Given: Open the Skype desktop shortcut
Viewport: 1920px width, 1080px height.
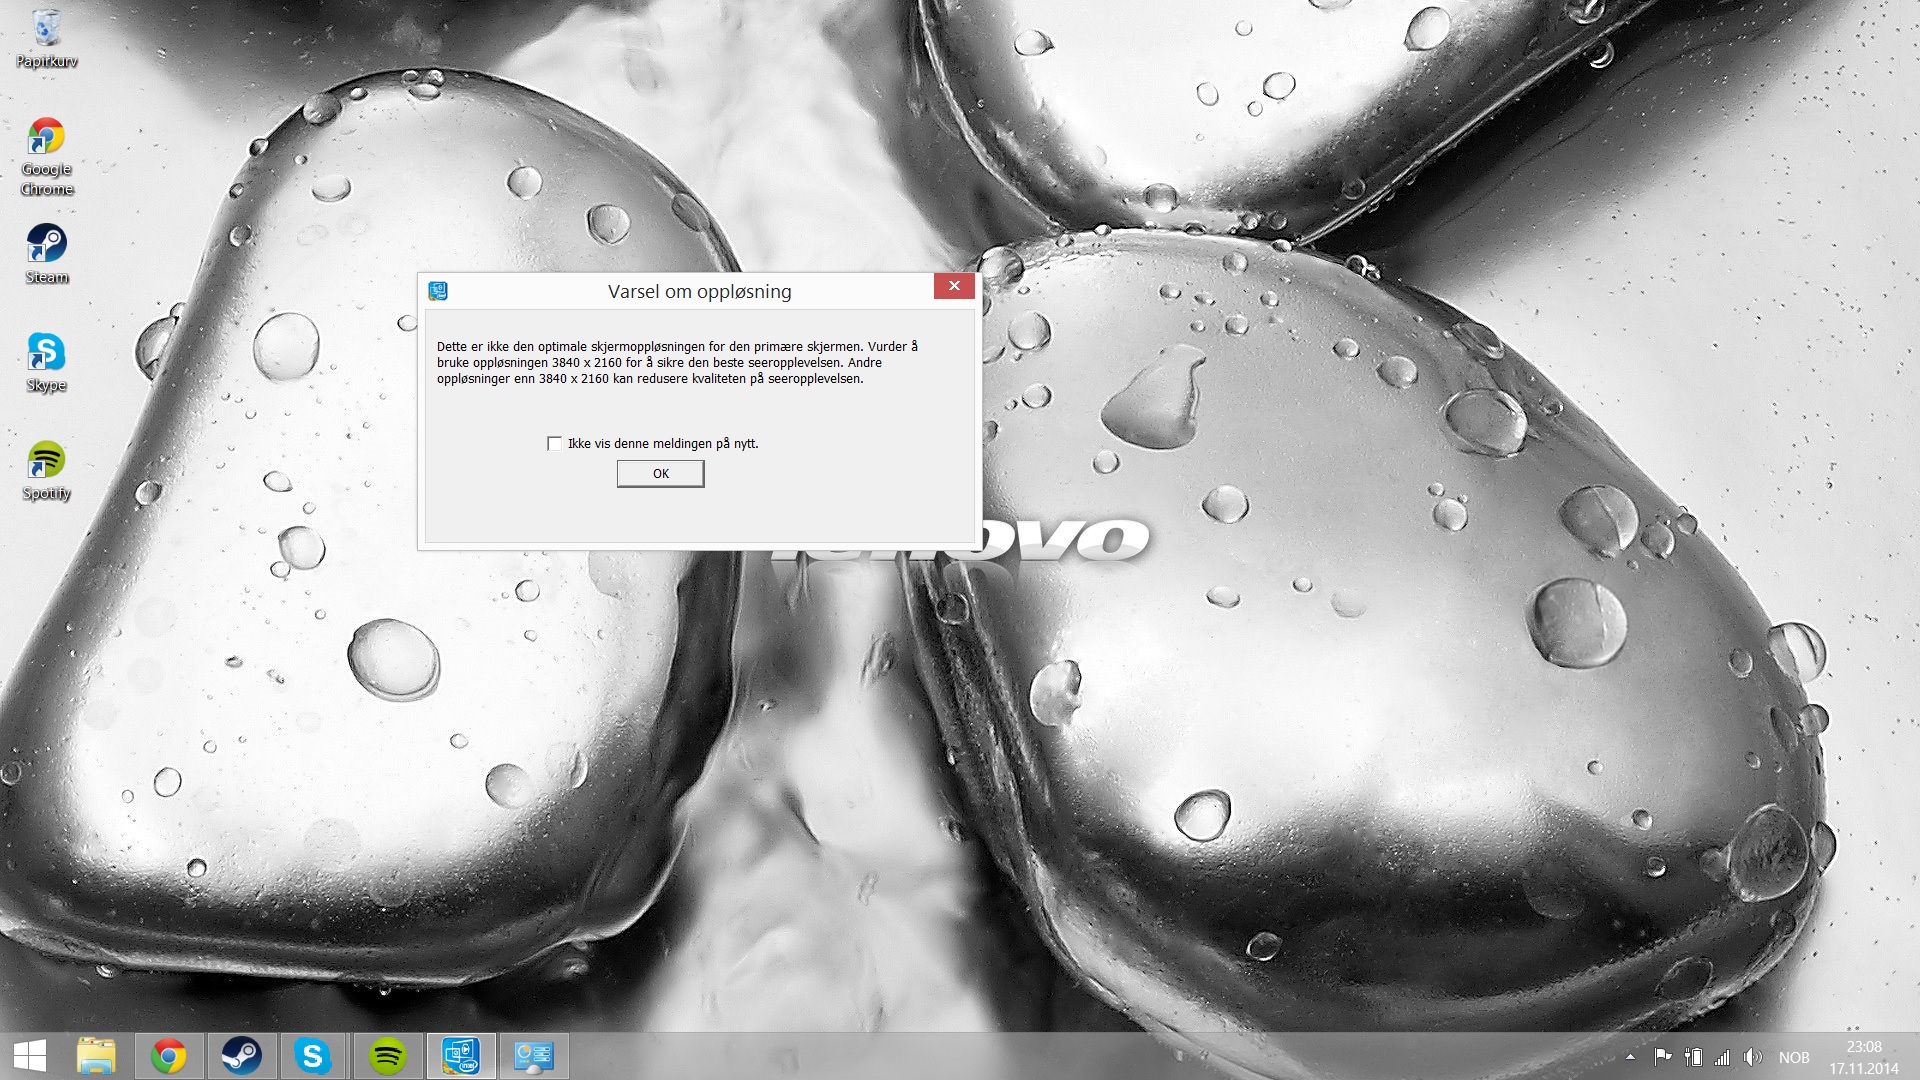Looking at the screenshot, I should pos(46,362).
